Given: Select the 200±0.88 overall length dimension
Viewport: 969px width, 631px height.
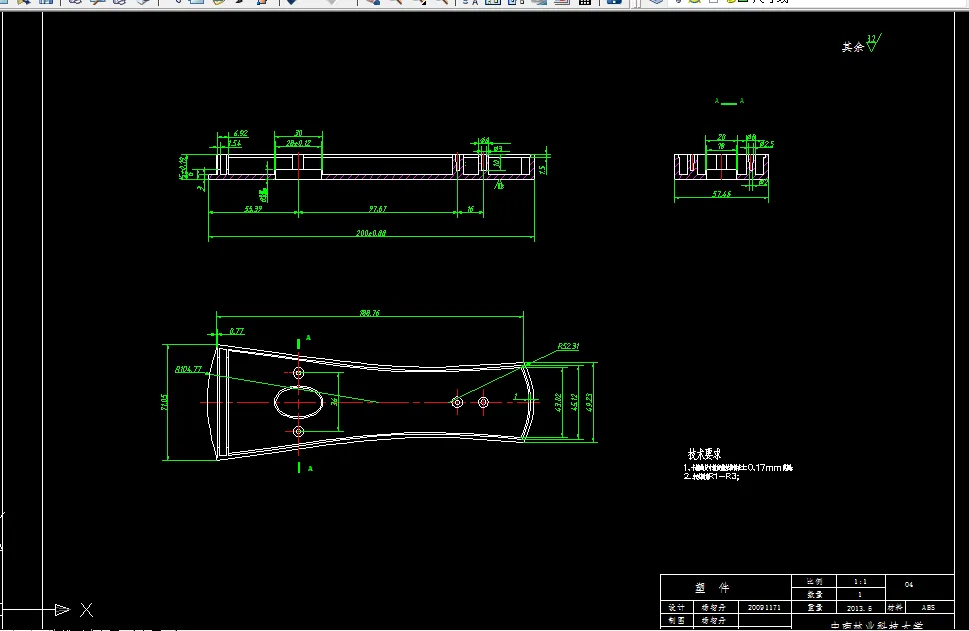Looking at the screenshot, I should tap(371, 233).
